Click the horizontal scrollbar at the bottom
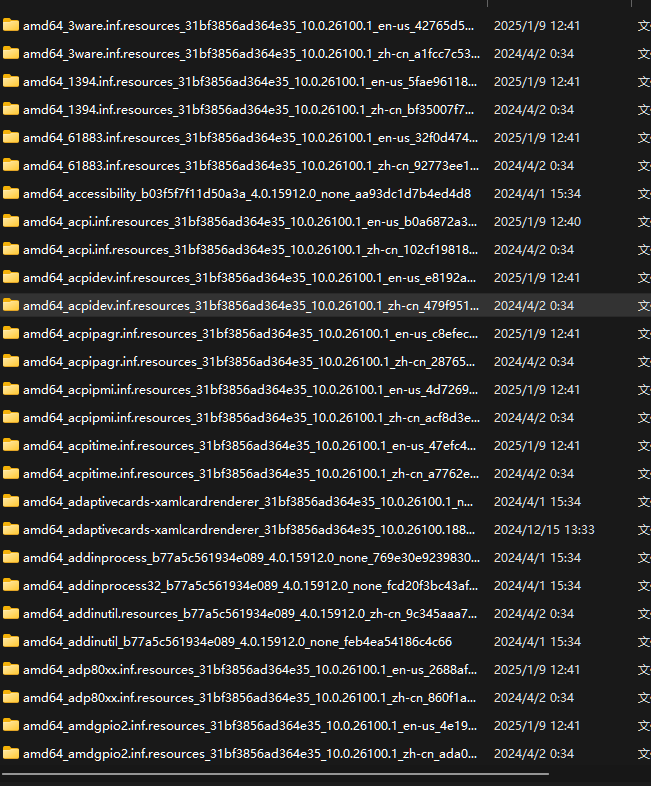Image resolution: width=651 pixels, height=786 pixels. 275,771
